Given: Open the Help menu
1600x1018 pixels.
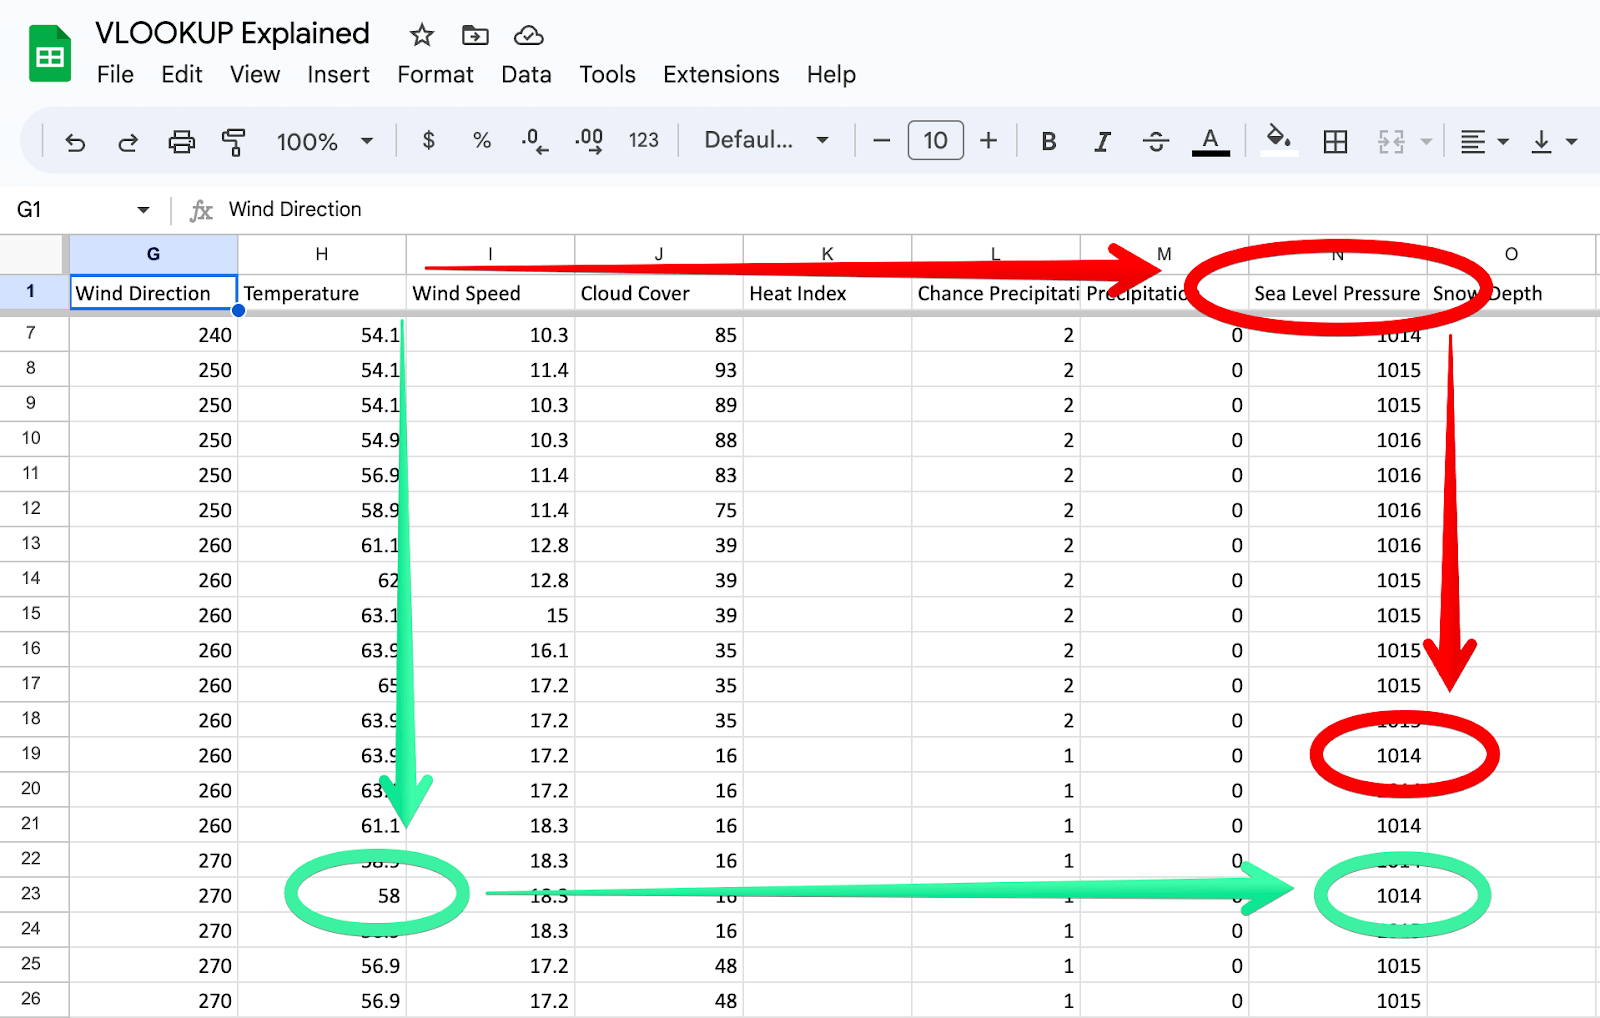Looking at the screenshot, I should pos(831,75).
